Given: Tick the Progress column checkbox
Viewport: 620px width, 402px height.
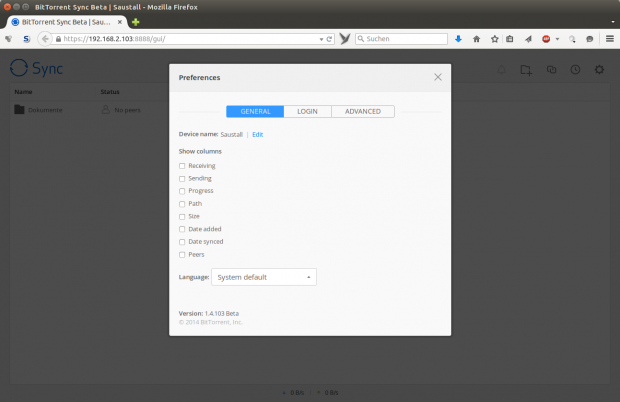Looking at the screenshot, I should [182, 191].
